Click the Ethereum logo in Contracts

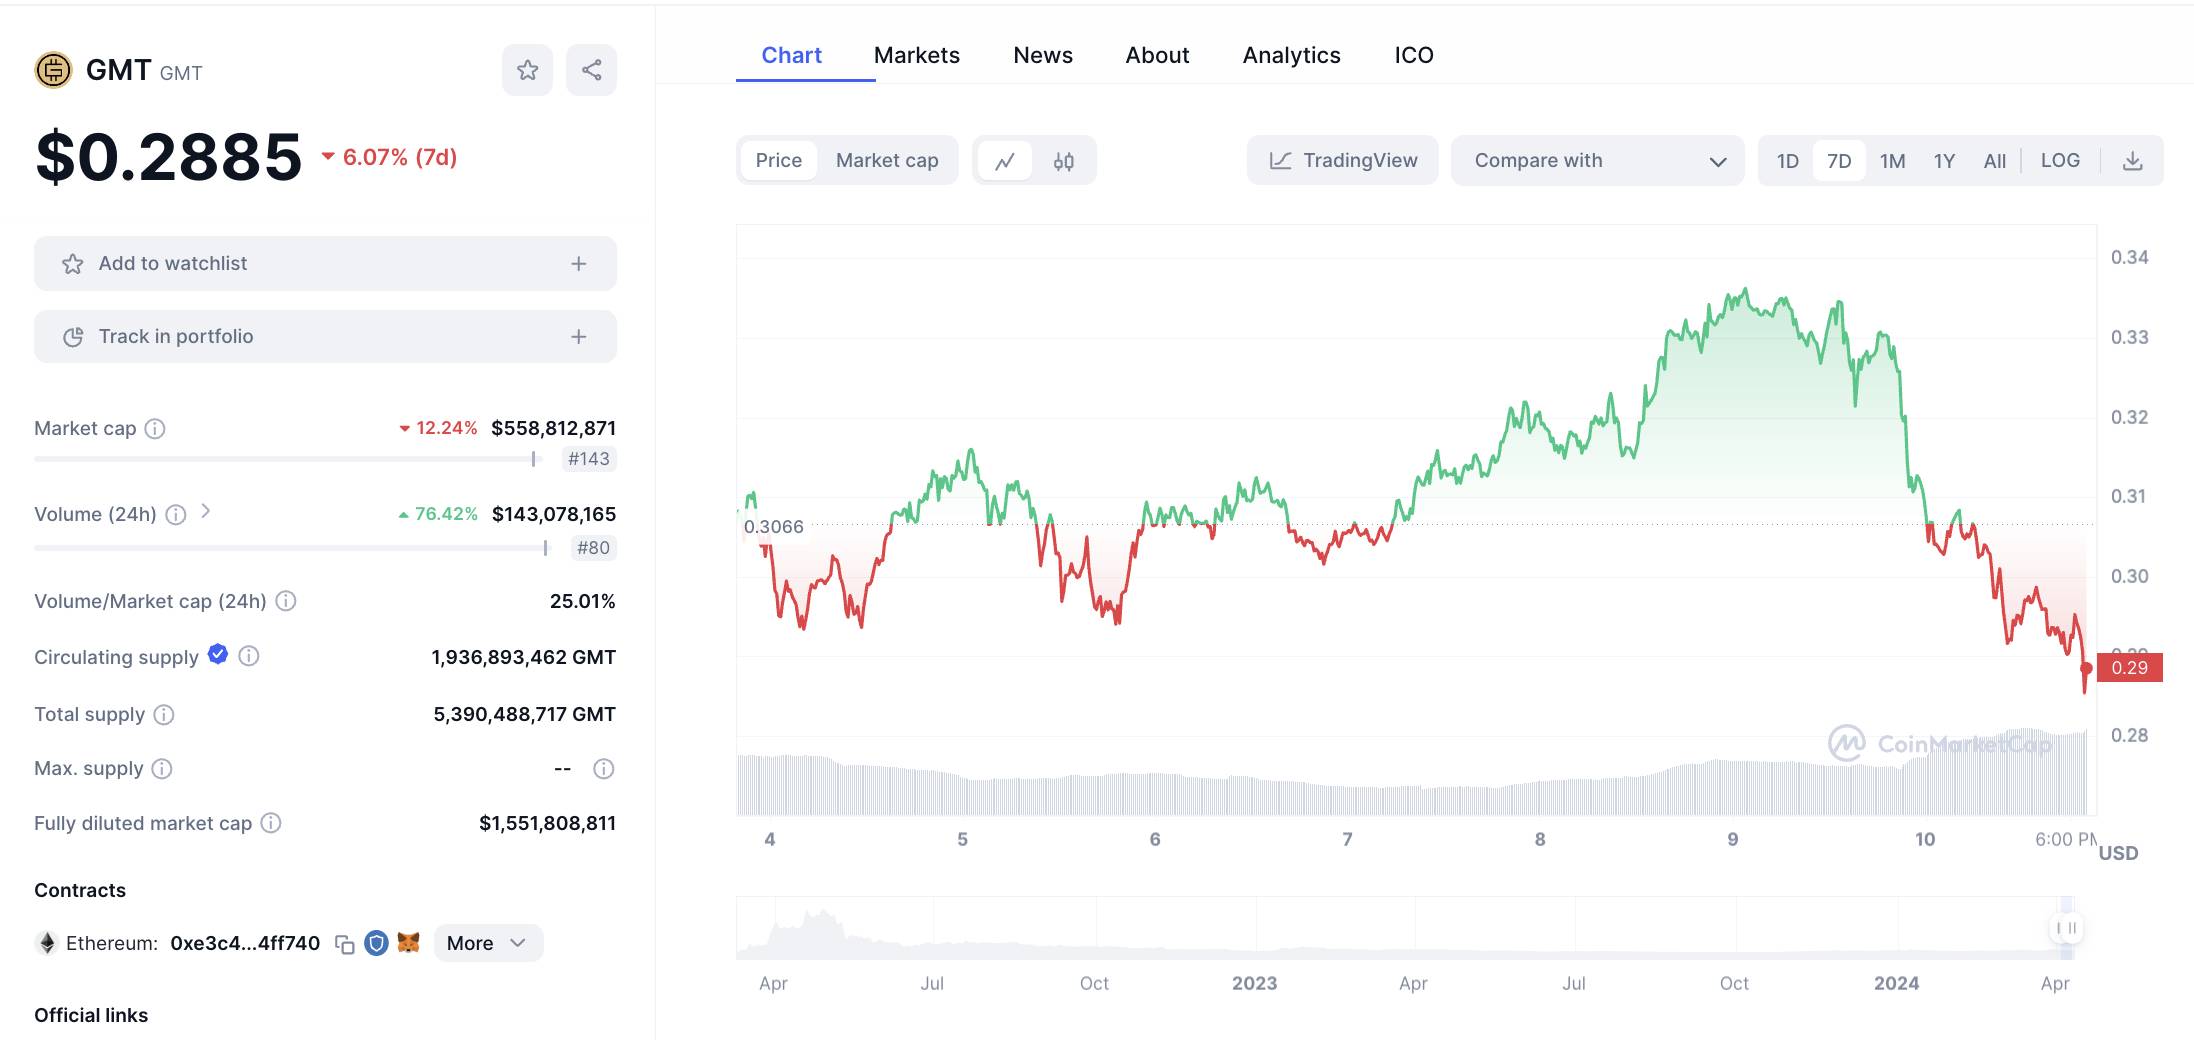[x=46, y=943]
